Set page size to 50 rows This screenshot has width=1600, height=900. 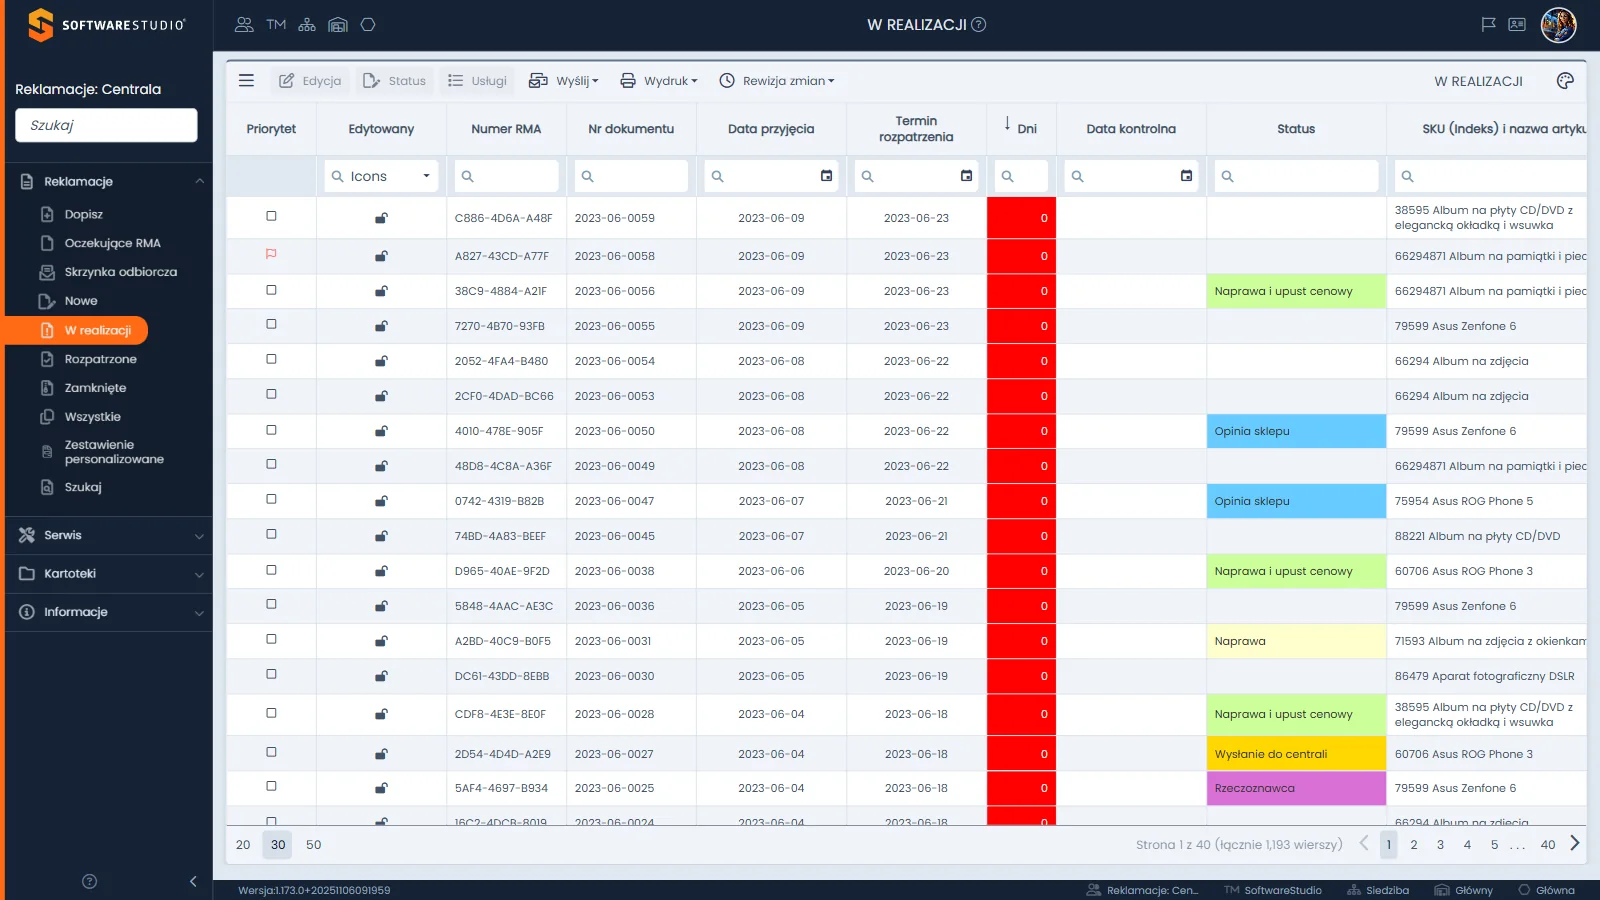tap(314, 844)
